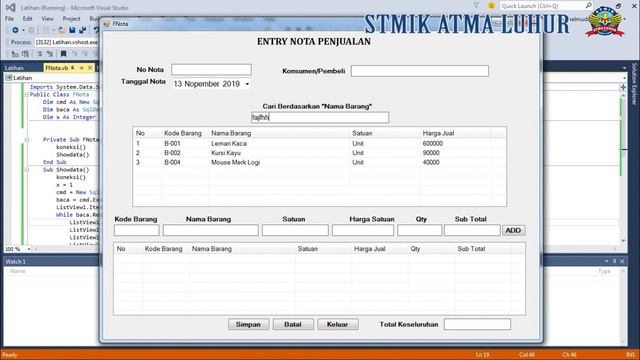Click the Kode Barang entry field
Viewport: 640px width, 360px height.
137,230
